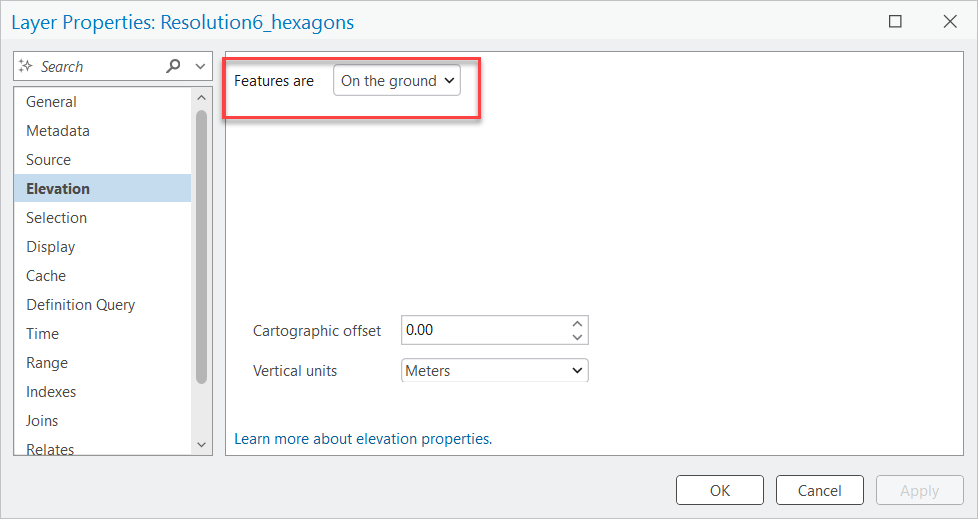Click the sidebar scroll down arrow

201,445
